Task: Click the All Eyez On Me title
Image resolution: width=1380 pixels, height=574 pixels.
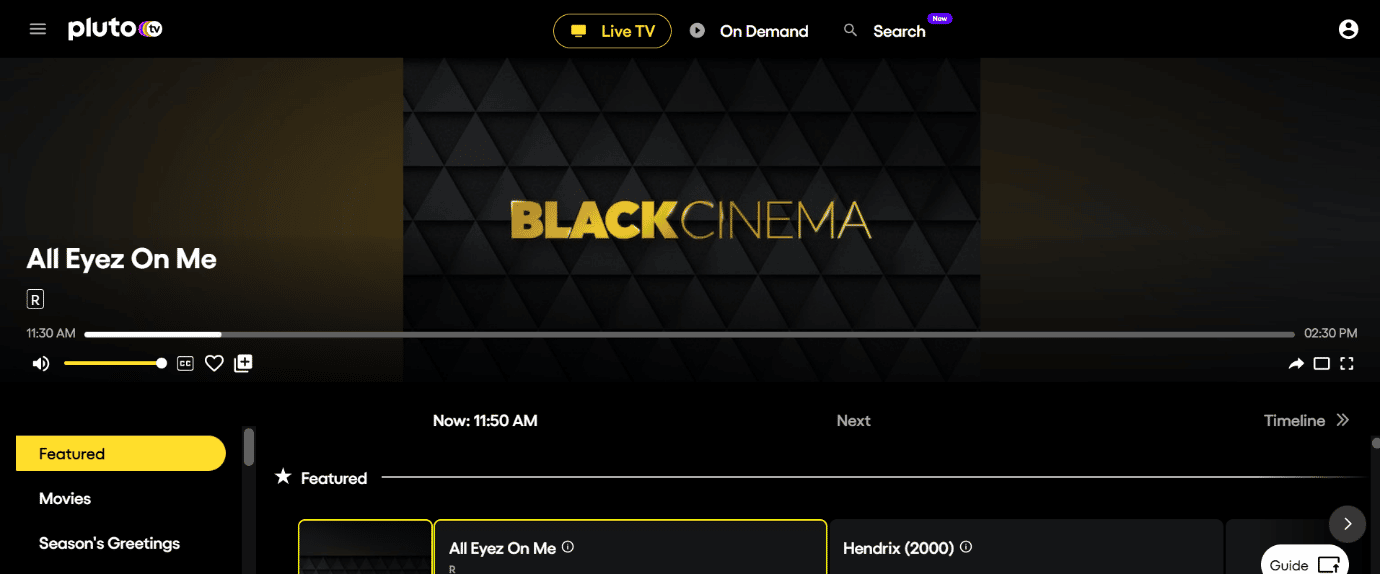Action: click(122, 259)
